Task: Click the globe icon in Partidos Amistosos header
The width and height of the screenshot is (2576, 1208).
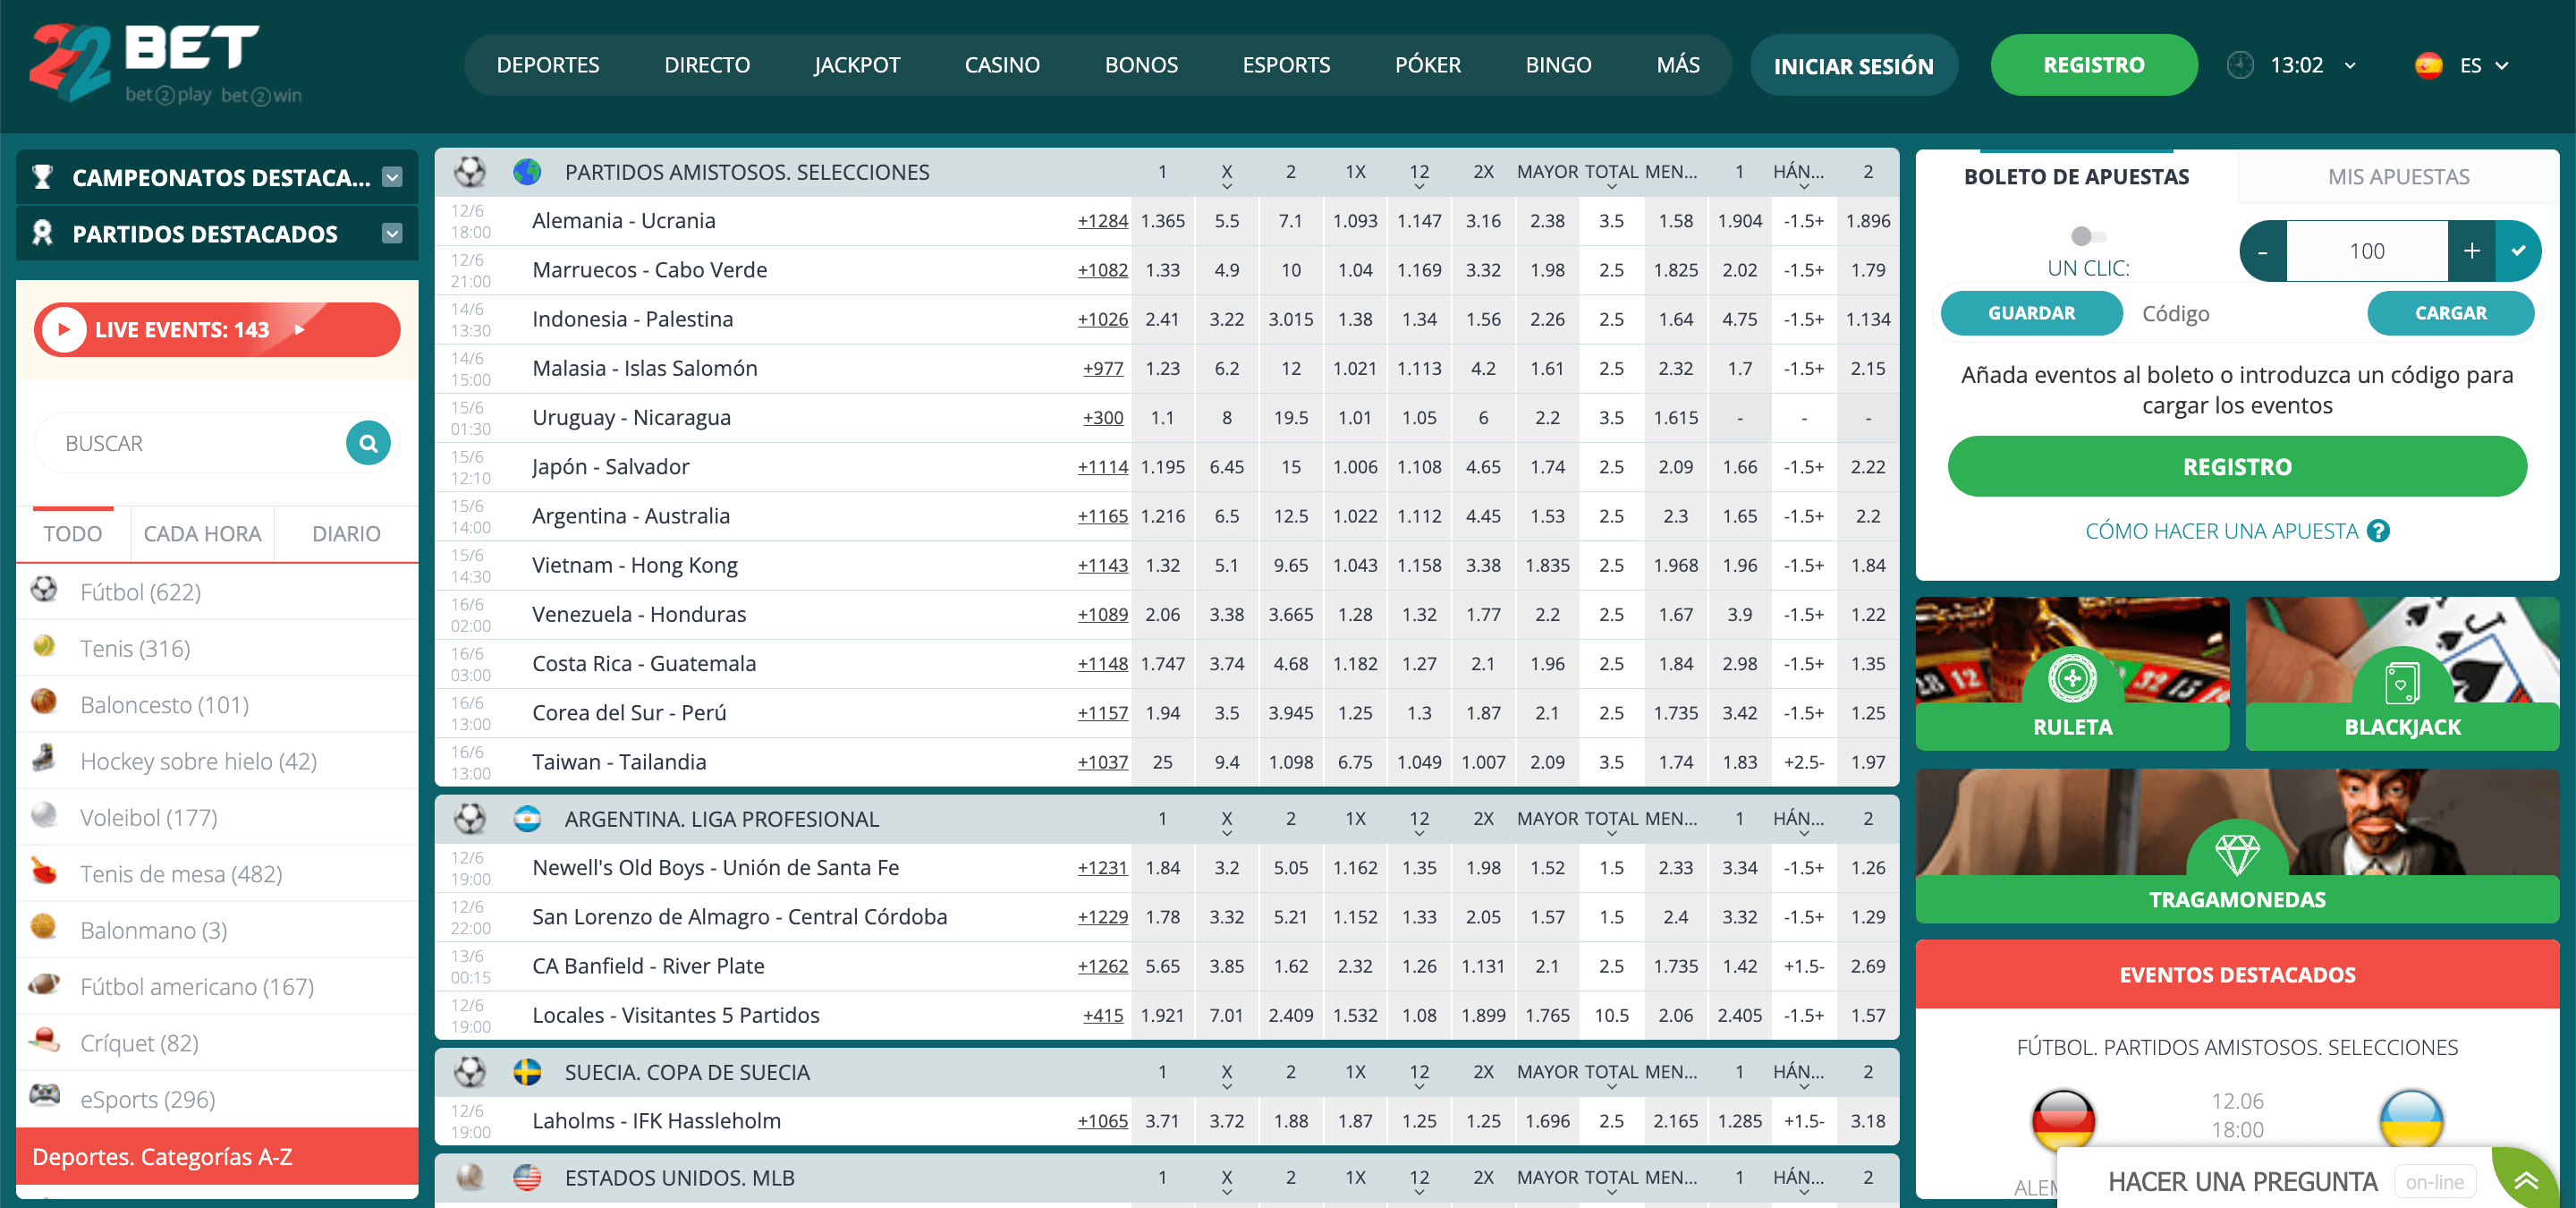Action: 527,172
